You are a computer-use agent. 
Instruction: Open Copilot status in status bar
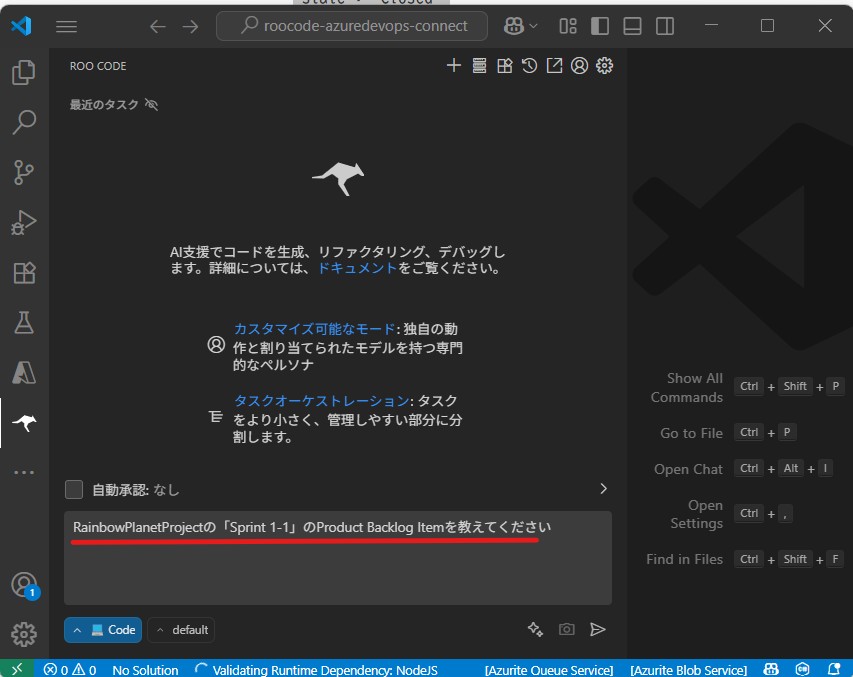tap(771, 669)
